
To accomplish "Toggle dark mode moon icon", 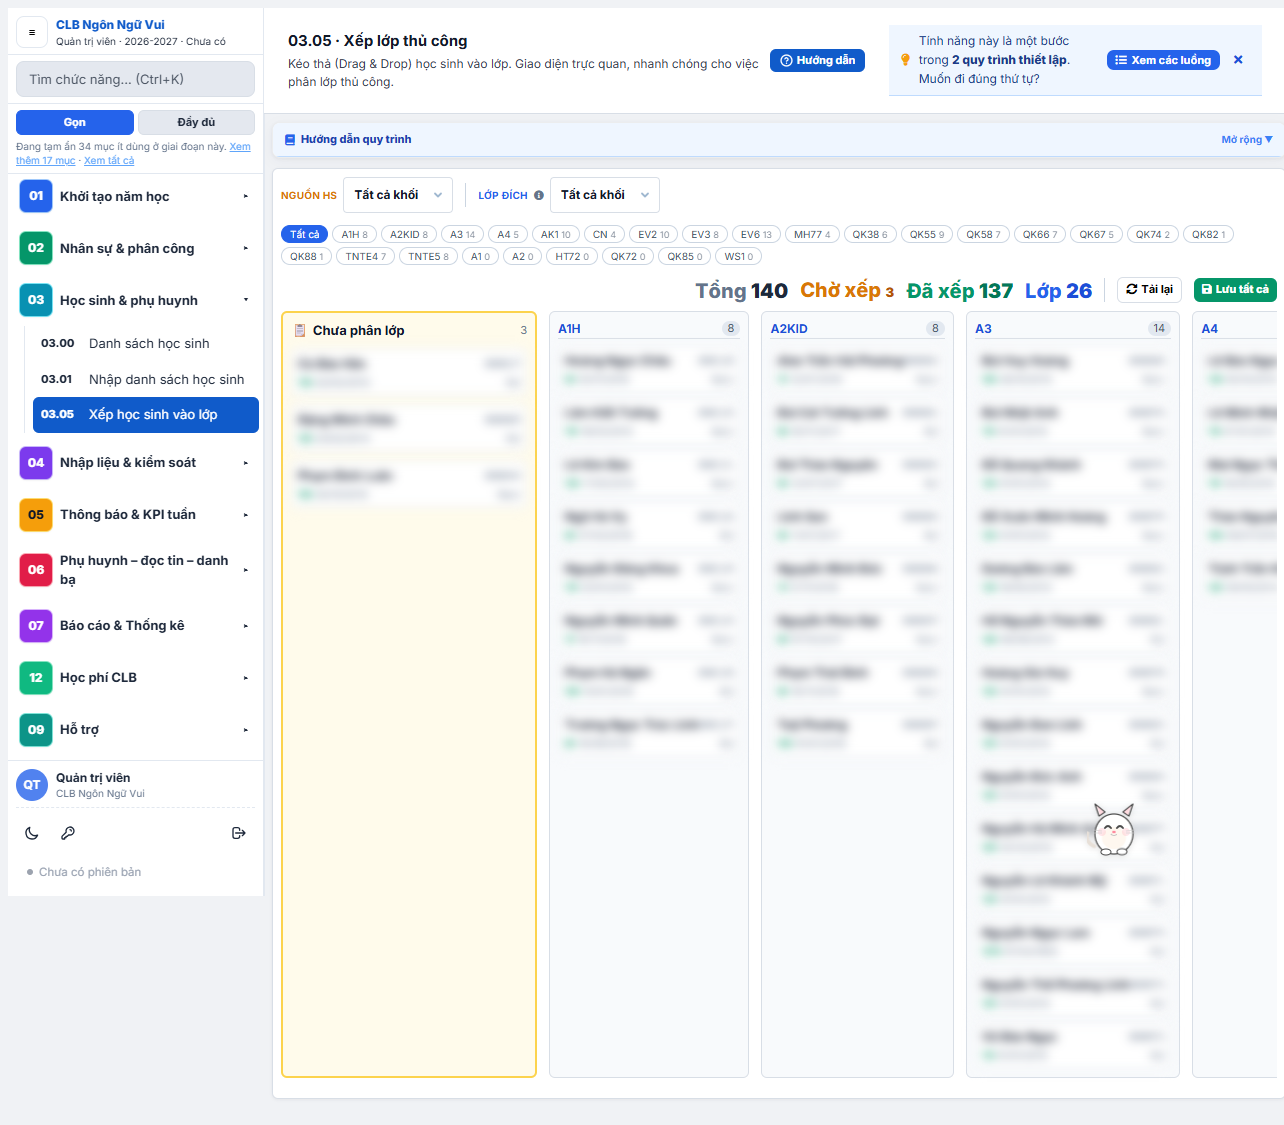I will (32, 833).
